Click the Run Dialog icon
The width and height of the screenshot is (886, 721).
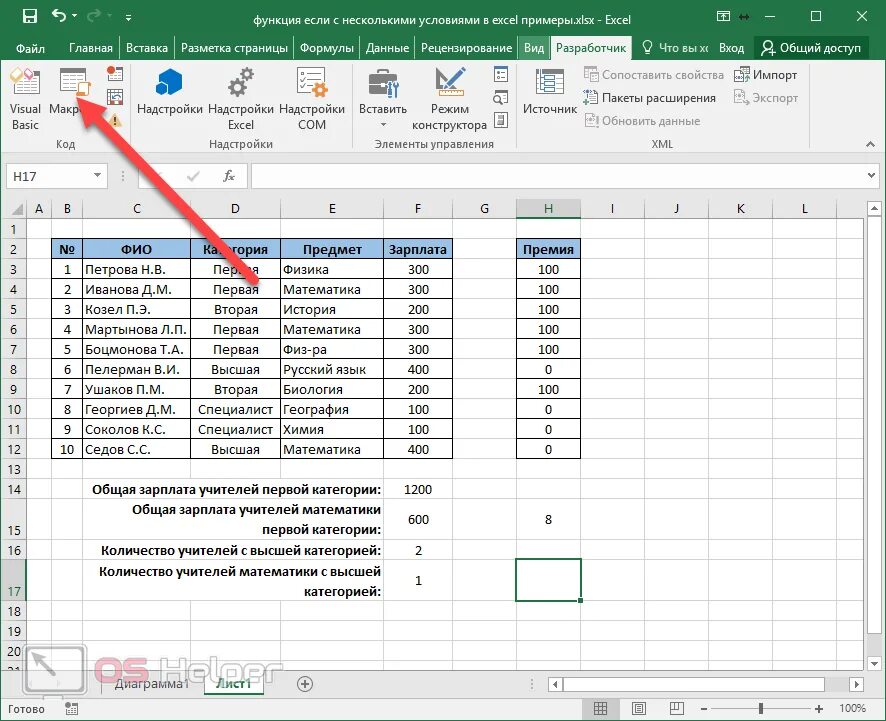coord(501,120)
